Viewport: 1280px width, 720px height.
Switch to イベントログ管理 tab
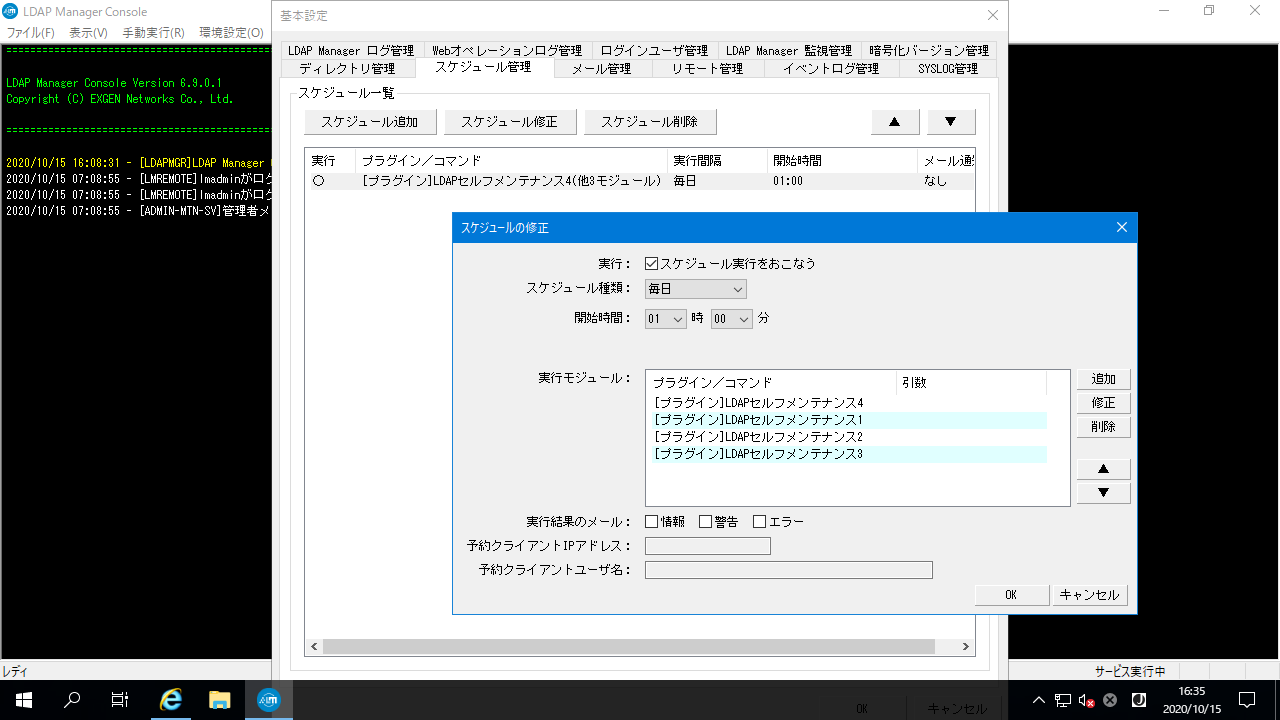(x=830, y=68)
